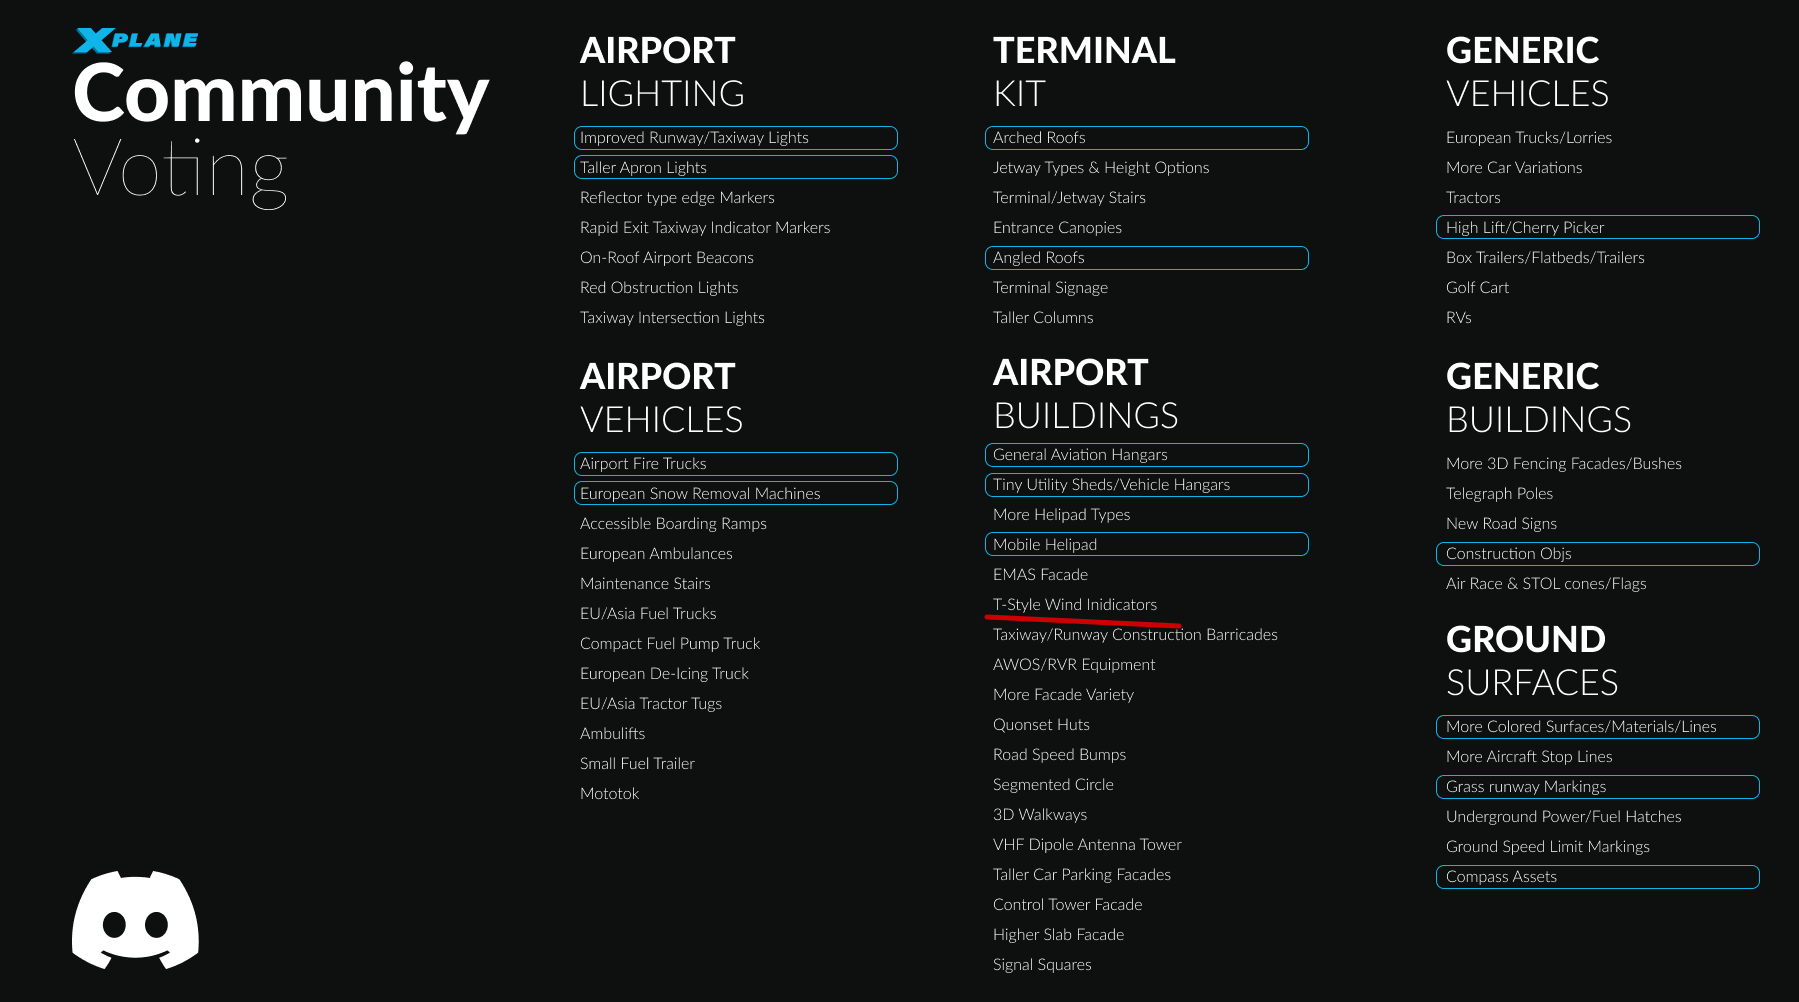Screen dimensions: 1799x1002
Task: Click Jetway Types & Height Options
Action: coord(1101,168)
